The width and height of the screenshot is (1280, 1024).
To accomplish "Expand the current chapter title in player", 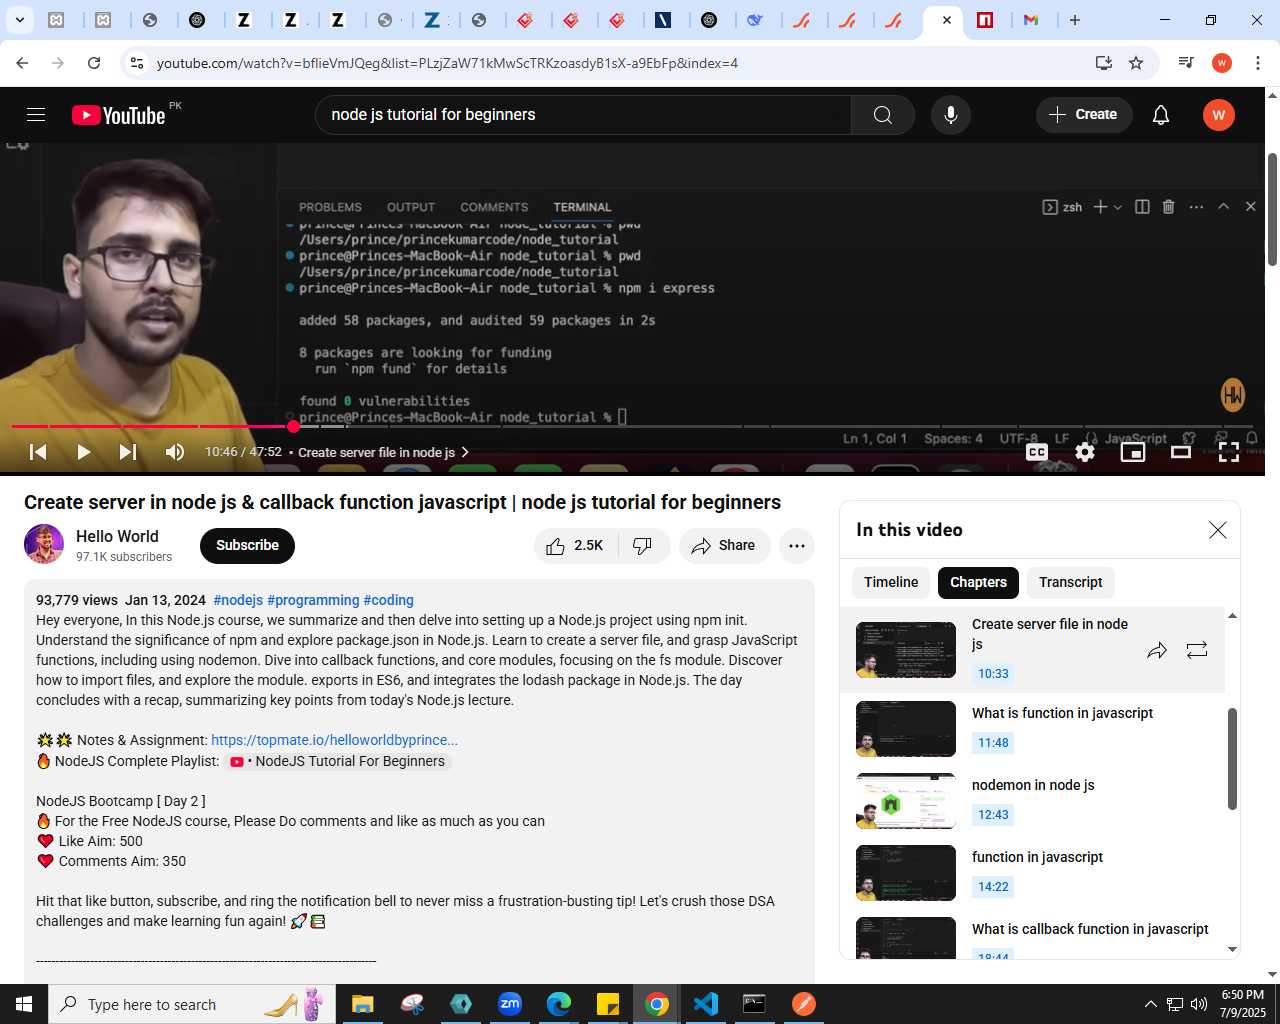I will coord(384,452).
